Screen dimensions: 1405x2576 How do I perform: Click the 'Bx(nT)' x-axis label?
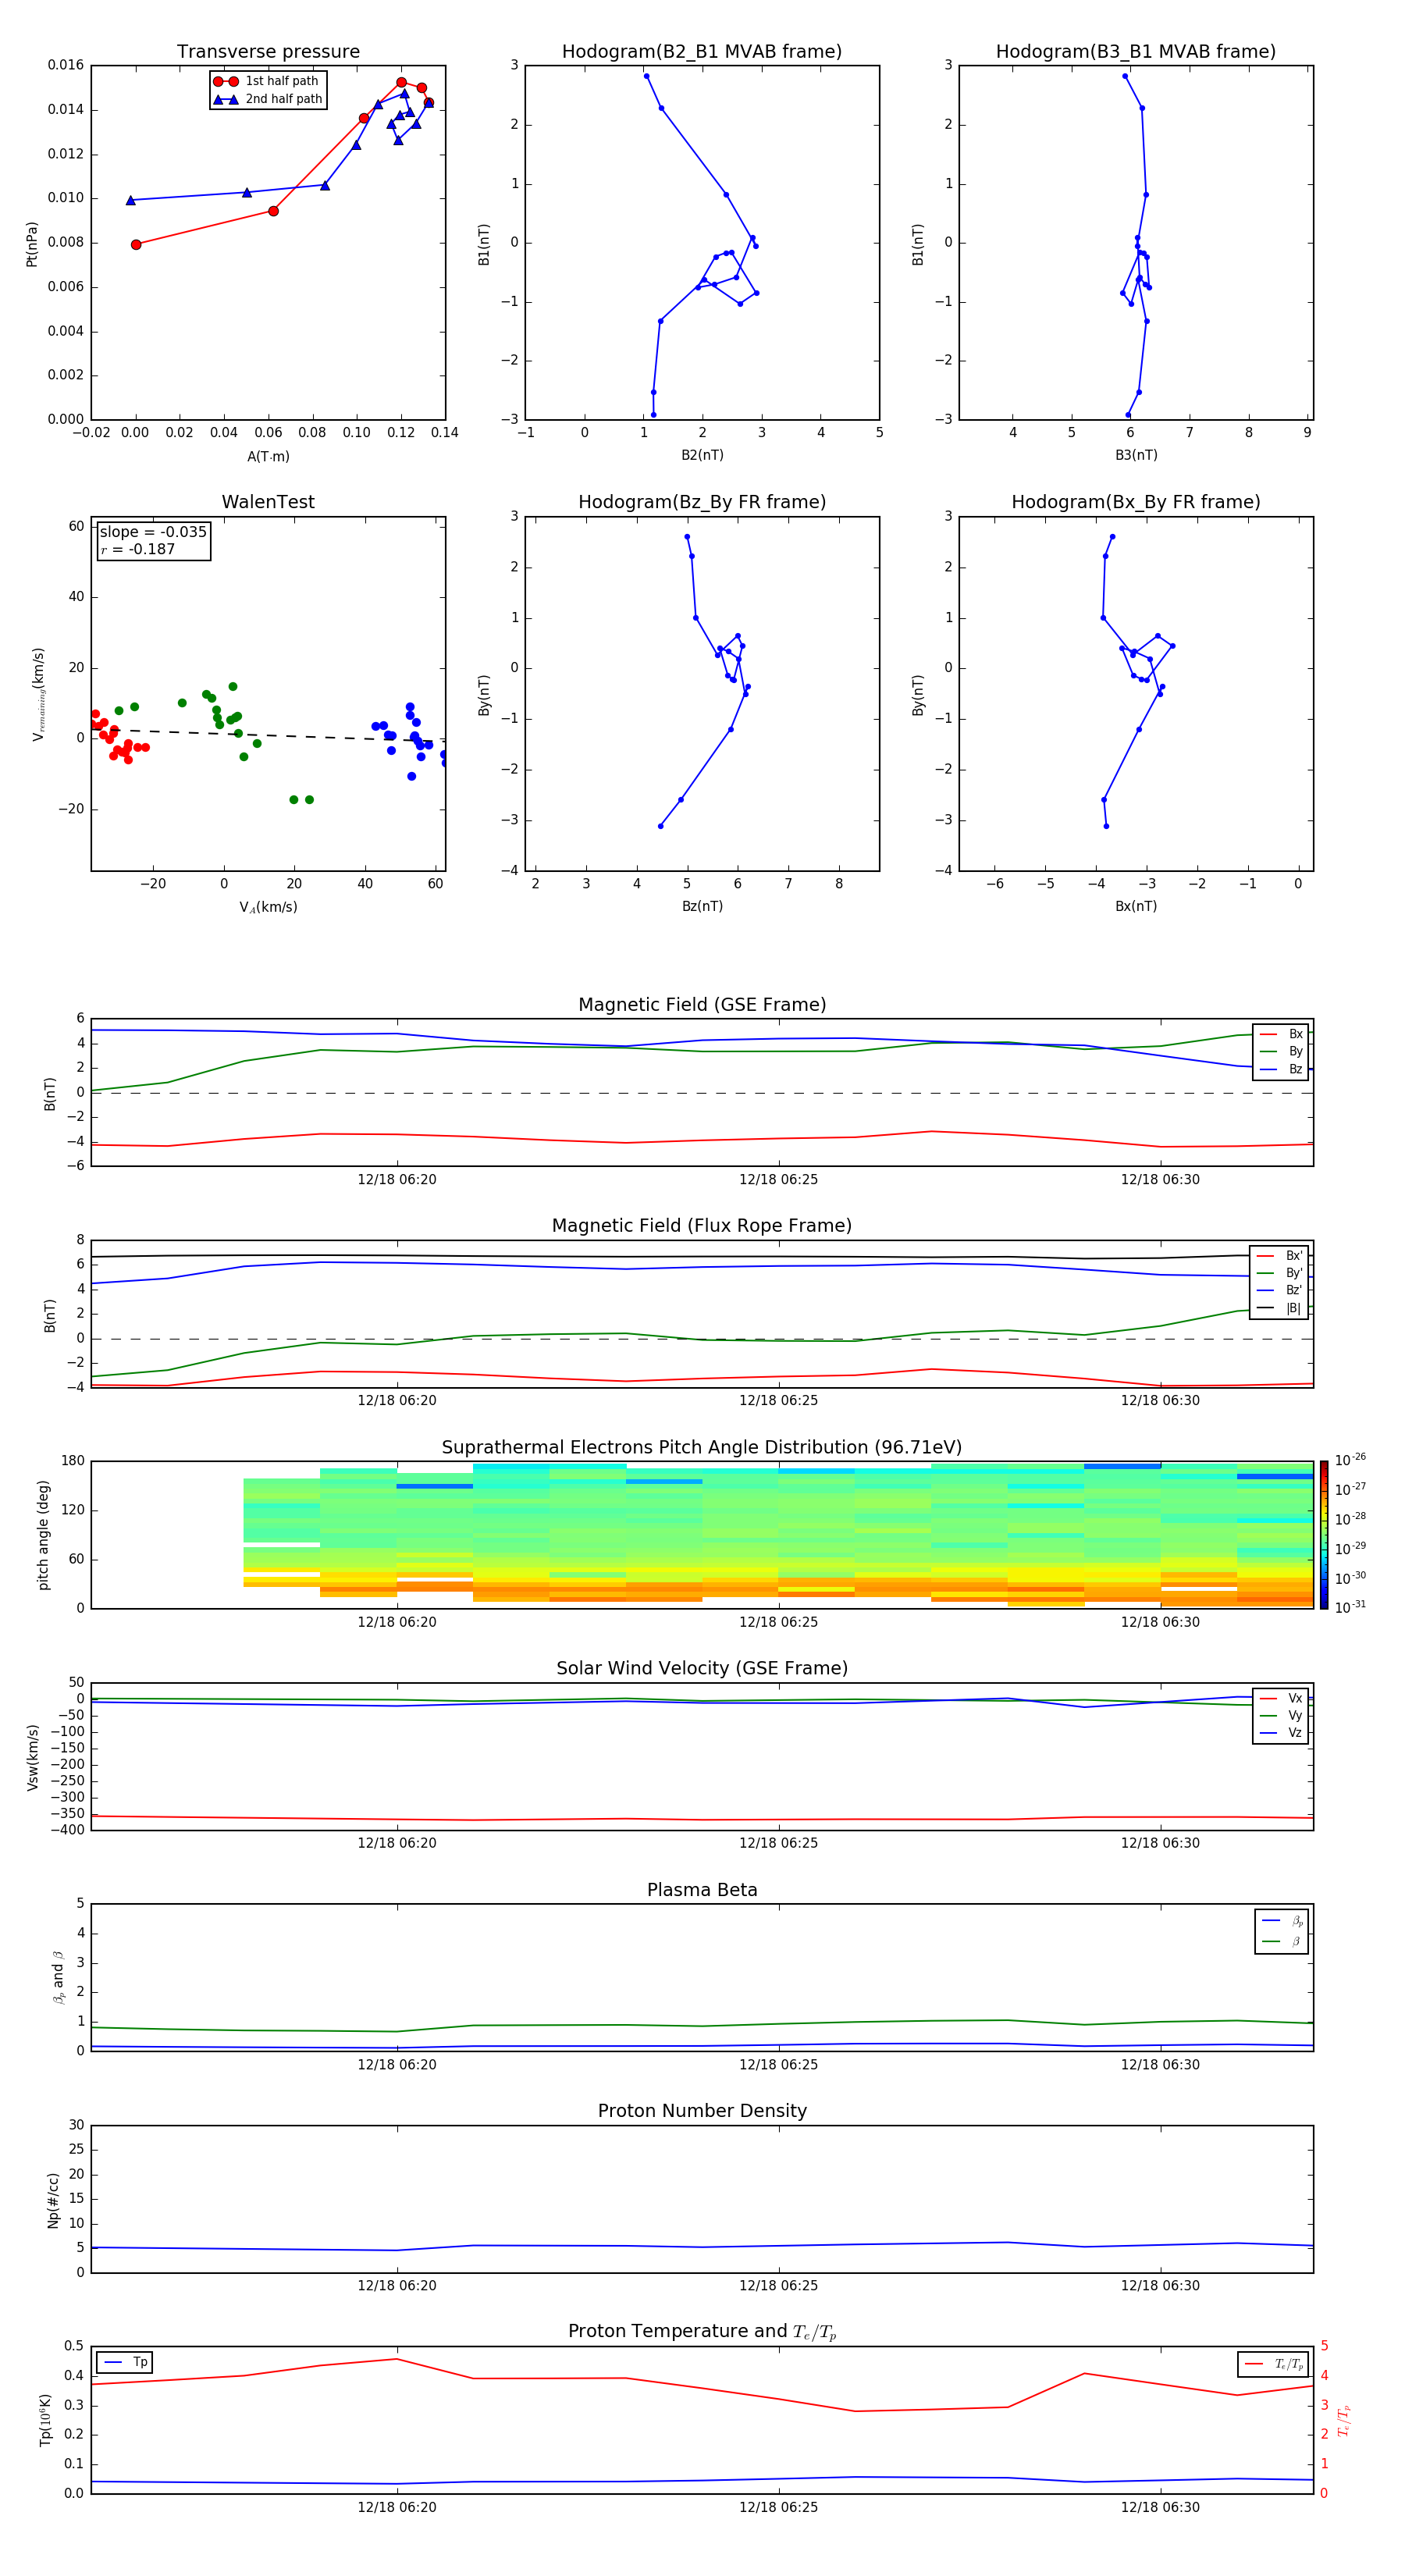[1136, 906]
